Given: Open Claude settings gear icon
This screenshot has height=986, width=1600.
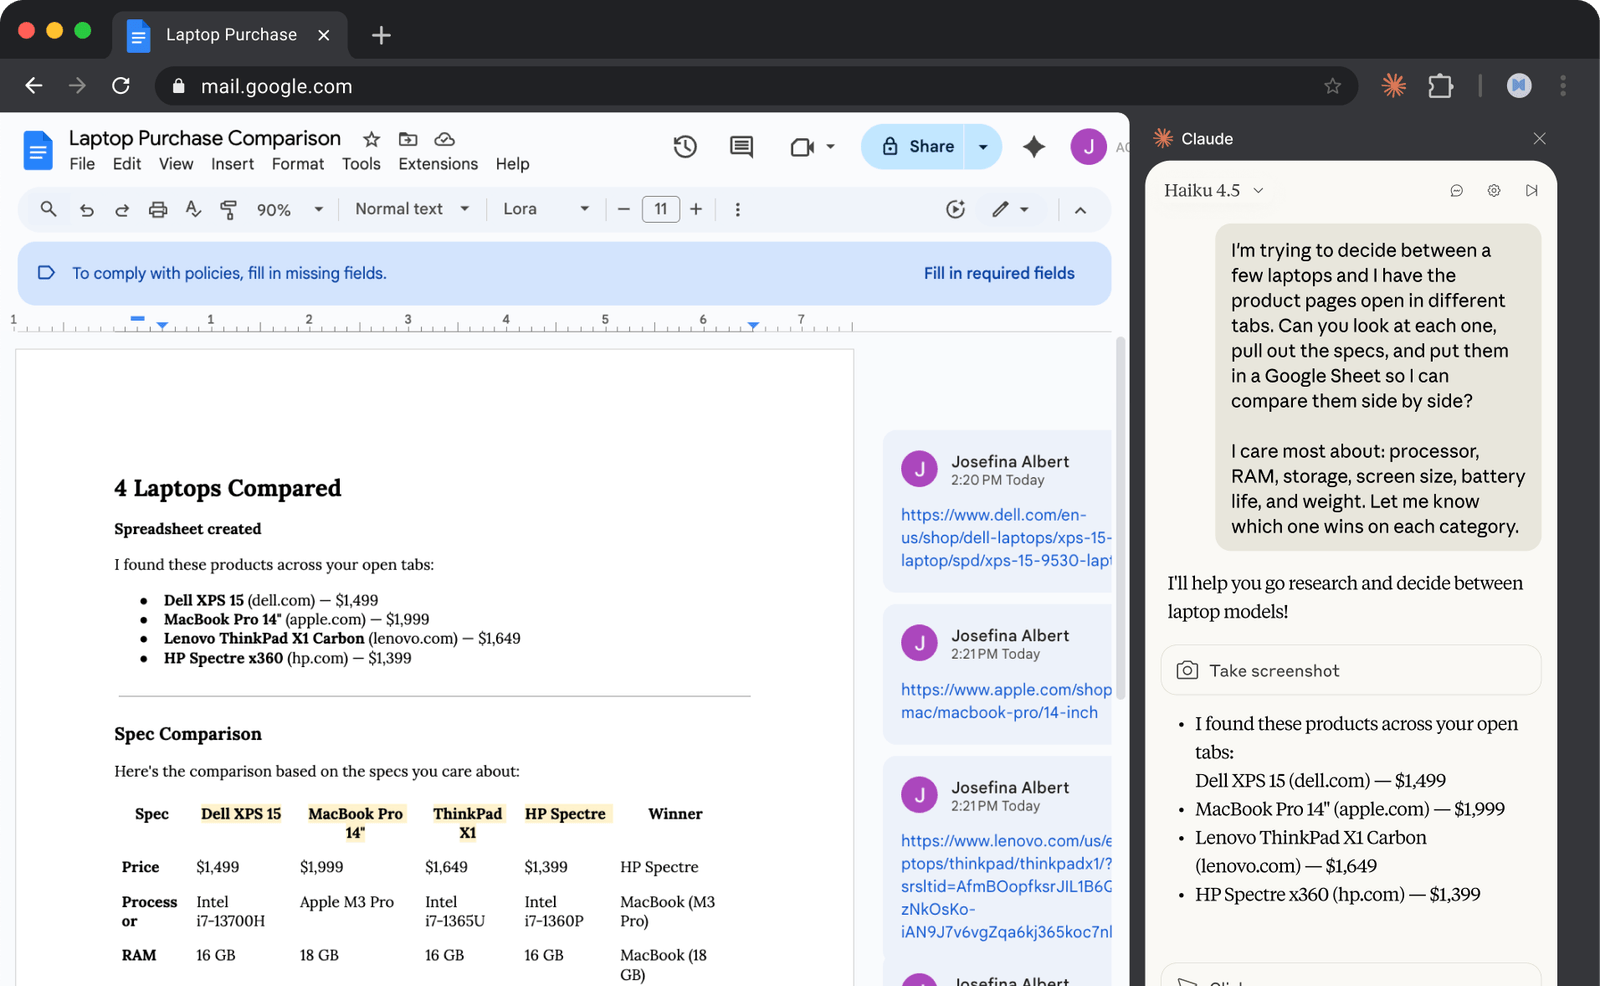Looking at the screenshot, I should [x=1494, y=190].
